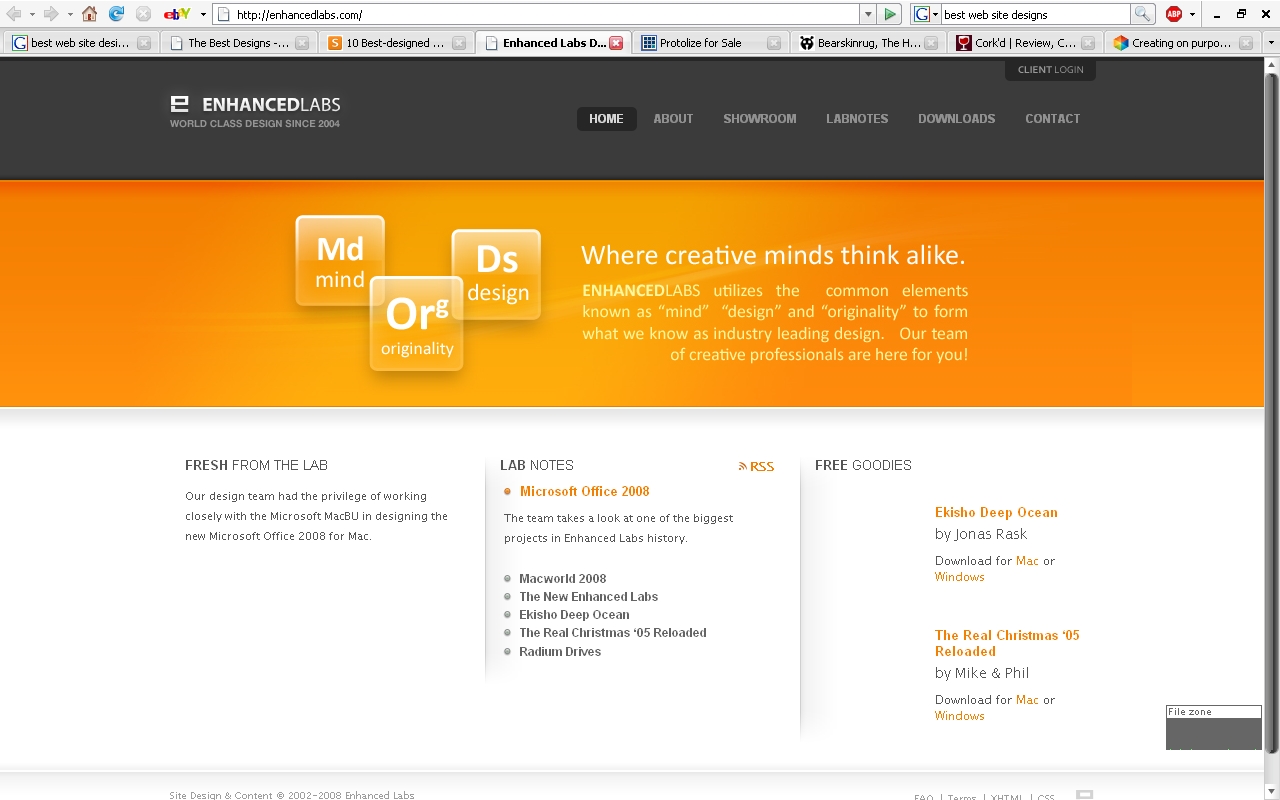Screen dimensions: 1280x800
Task: Open the eBay toolbar dropdown arrow
Action: click(203, 14)
